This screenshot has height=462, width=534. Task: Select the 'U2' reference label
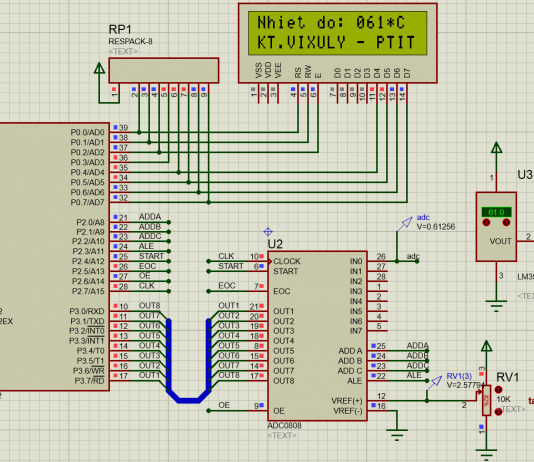(x=275, y=244)
